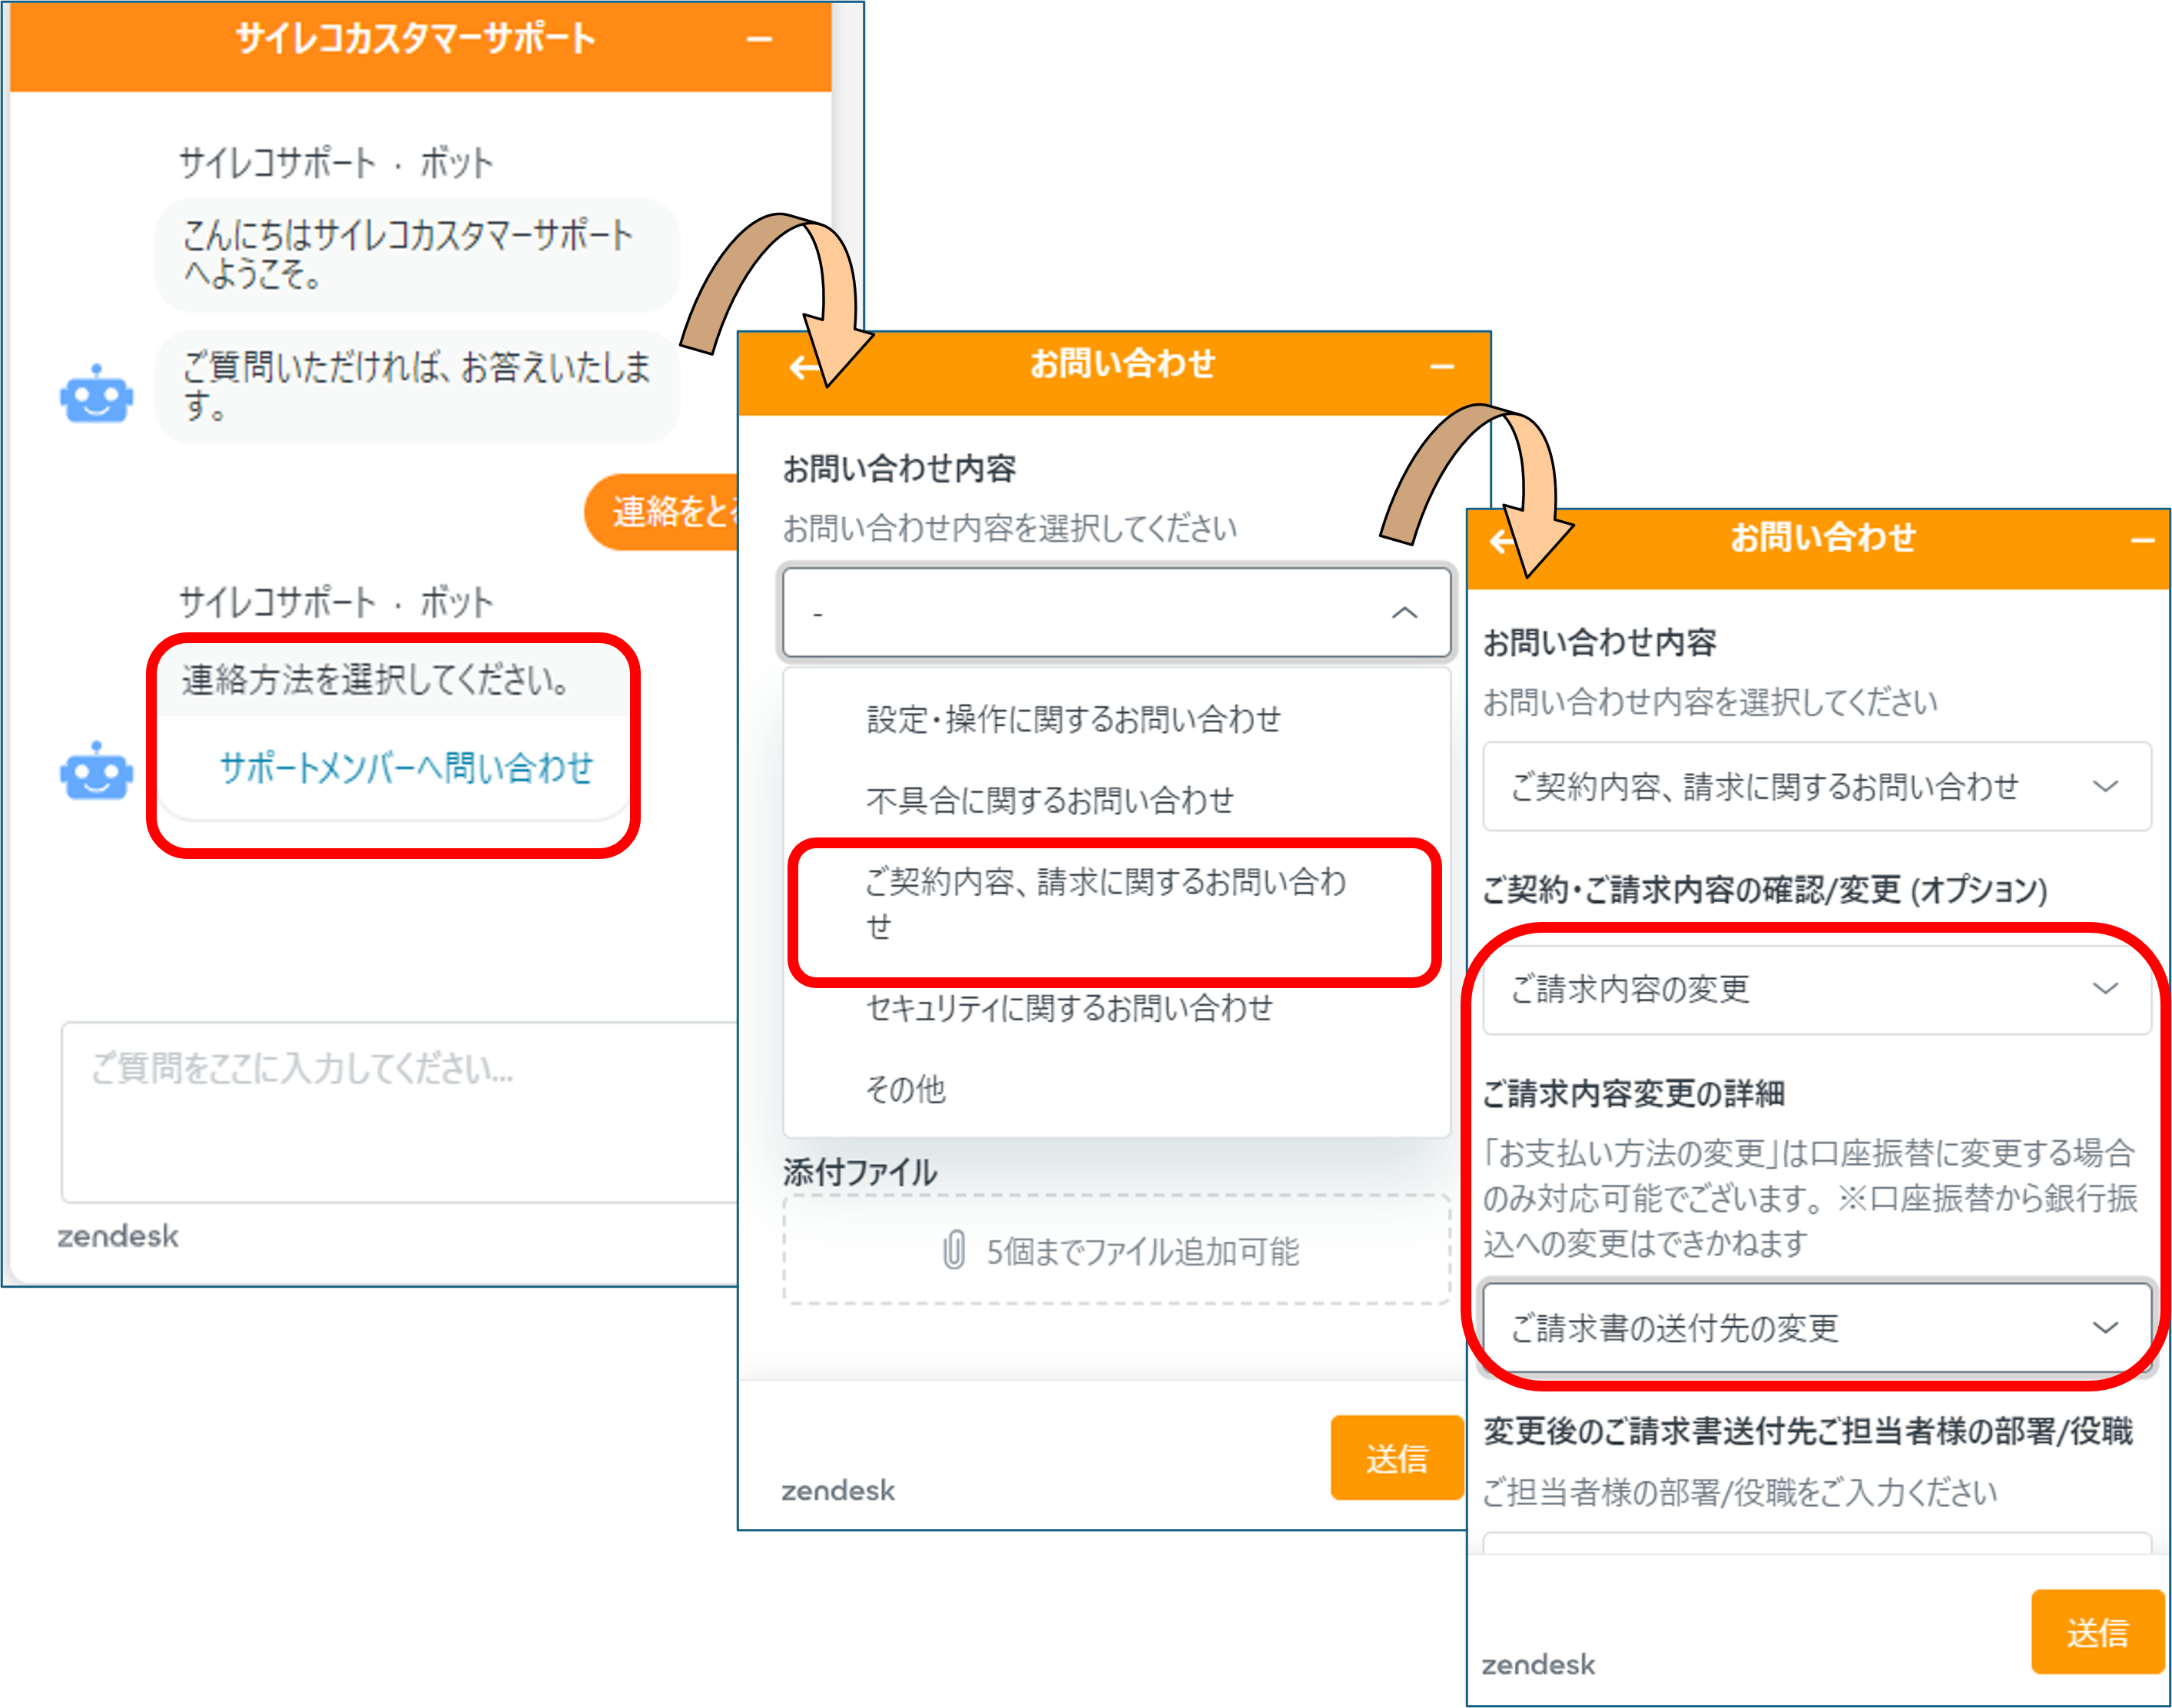Minimize the サイレコカスタマーサポート chat widget
This screenshot has width=2172, height=1708.
pyautogui.click(x=759, y=40)
